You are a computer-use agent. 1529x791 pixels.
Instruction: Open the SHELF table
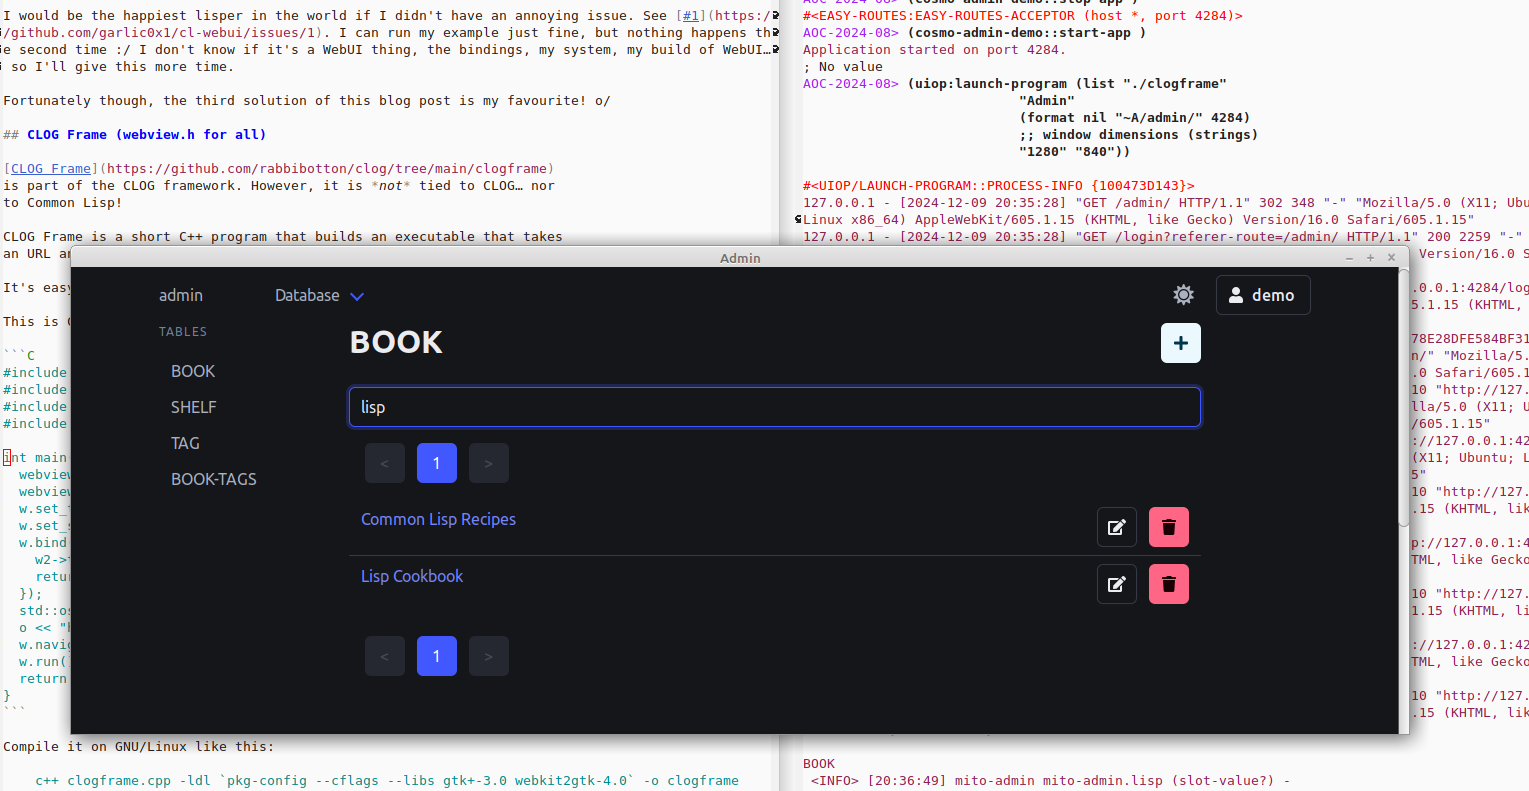click(x=193, y=408)
